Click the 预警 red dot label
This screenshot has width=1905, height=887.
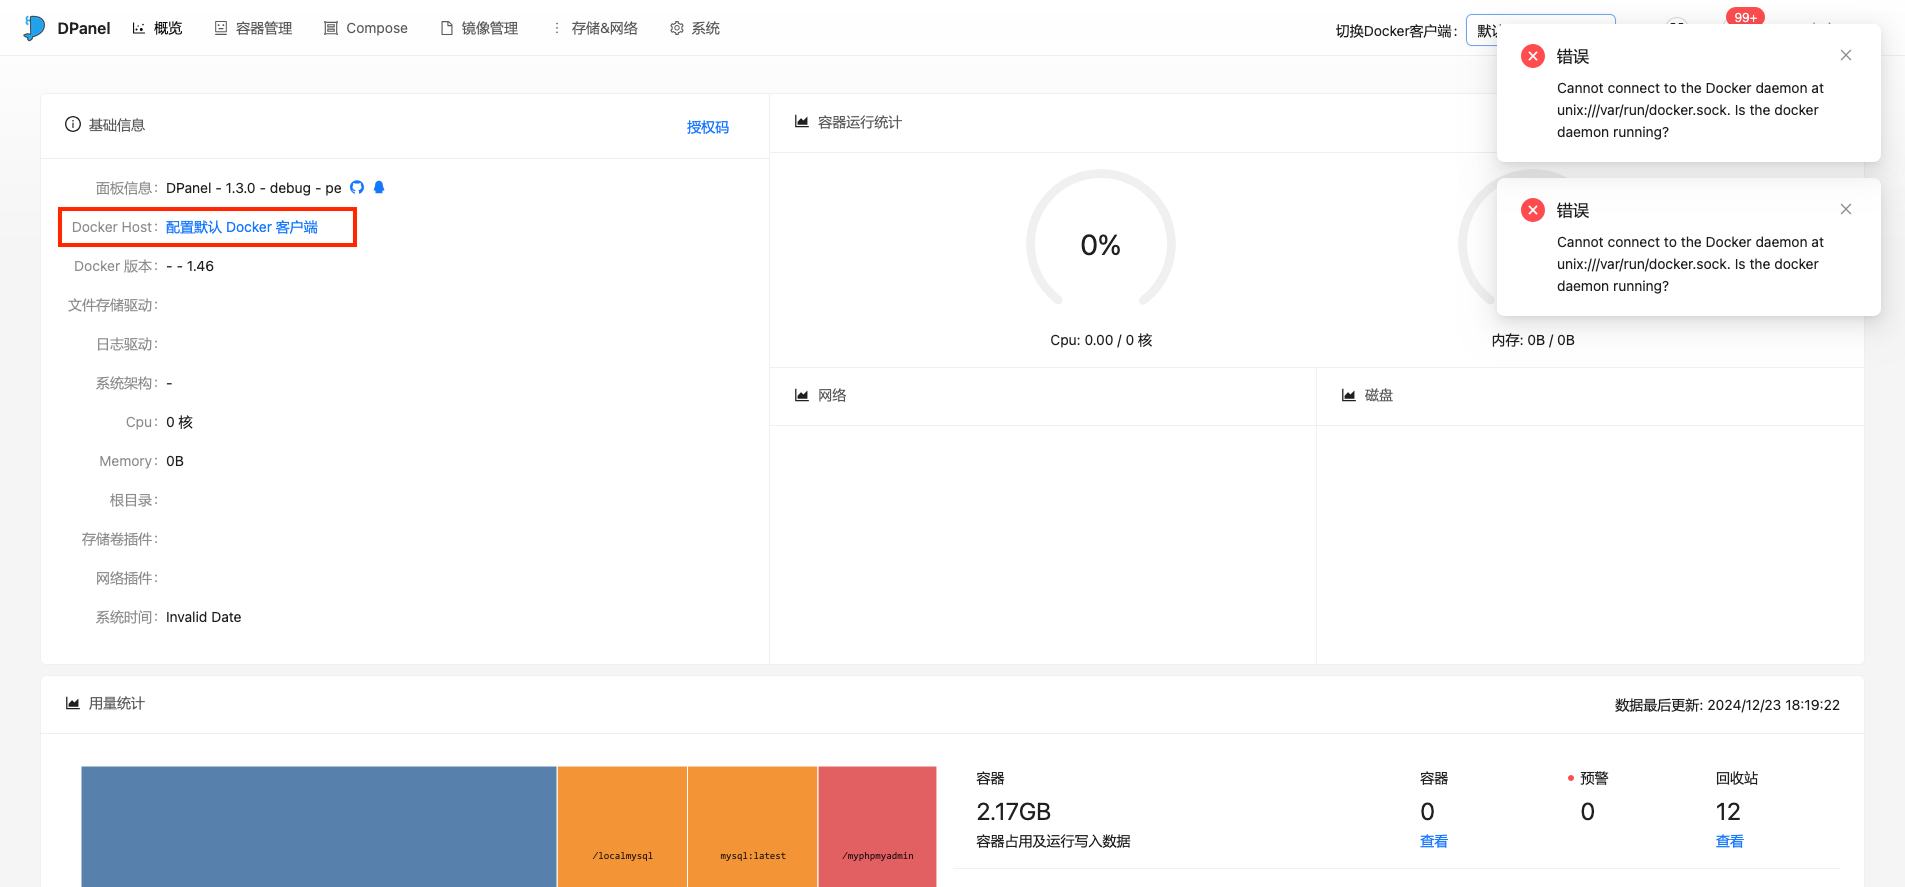[x=1588, y=778]
